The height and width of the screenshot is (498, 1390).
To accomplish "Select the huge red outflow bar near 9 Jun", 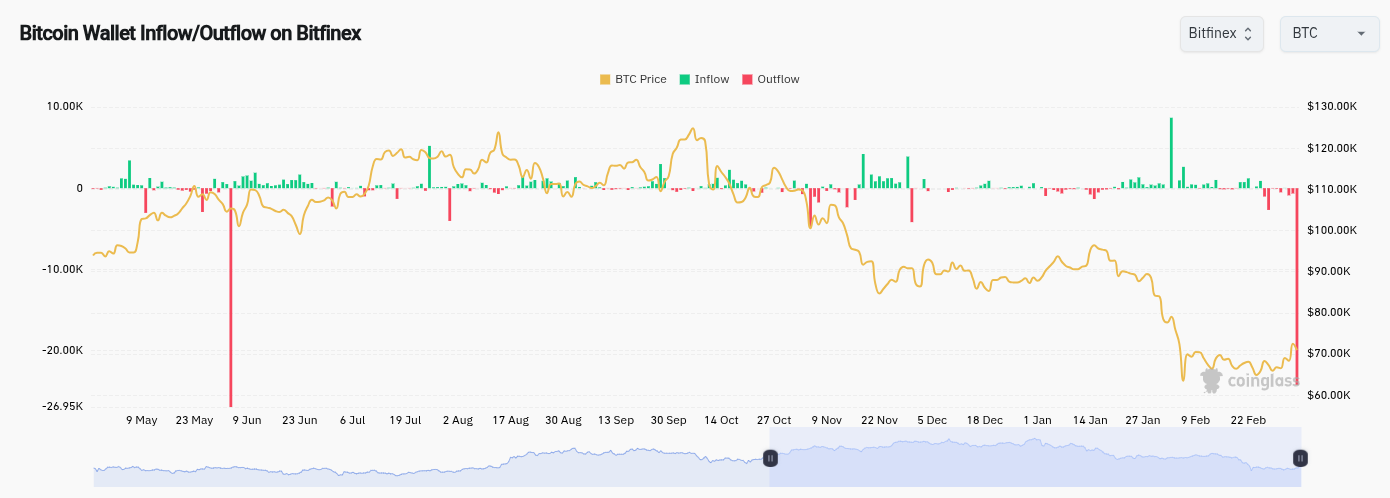I will 231,300.
